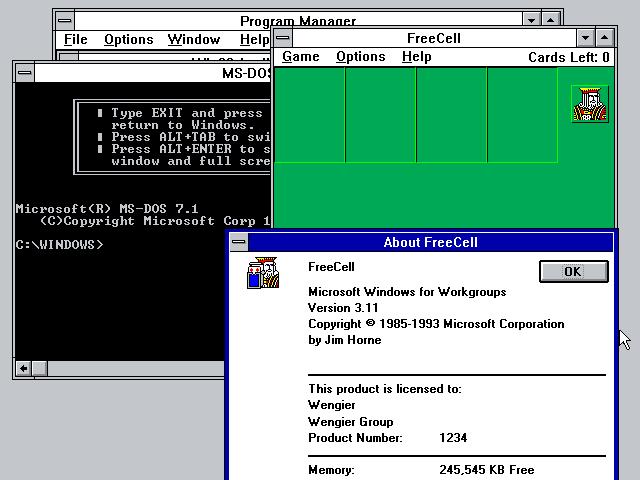Click the product number 1234

tap(453, 438)
